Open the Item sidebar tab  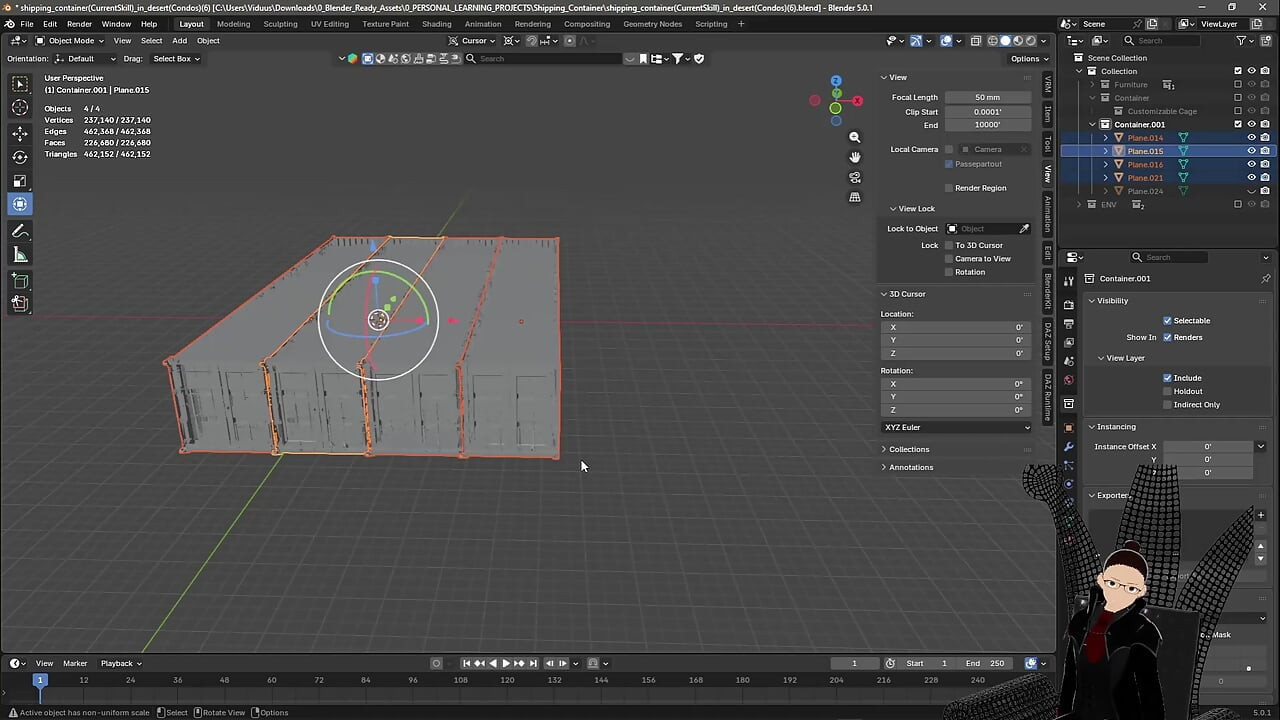[x=1048, y=113]
